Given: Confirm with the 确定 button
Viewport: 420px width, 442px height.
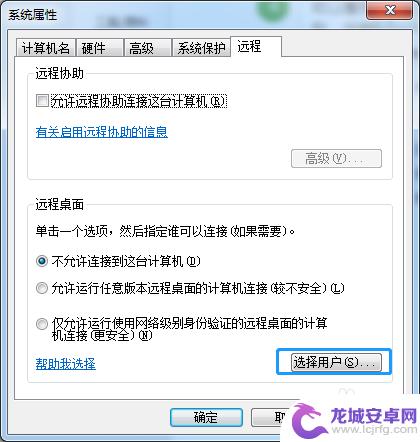Looking at the screenshot, I should [206, 417].
